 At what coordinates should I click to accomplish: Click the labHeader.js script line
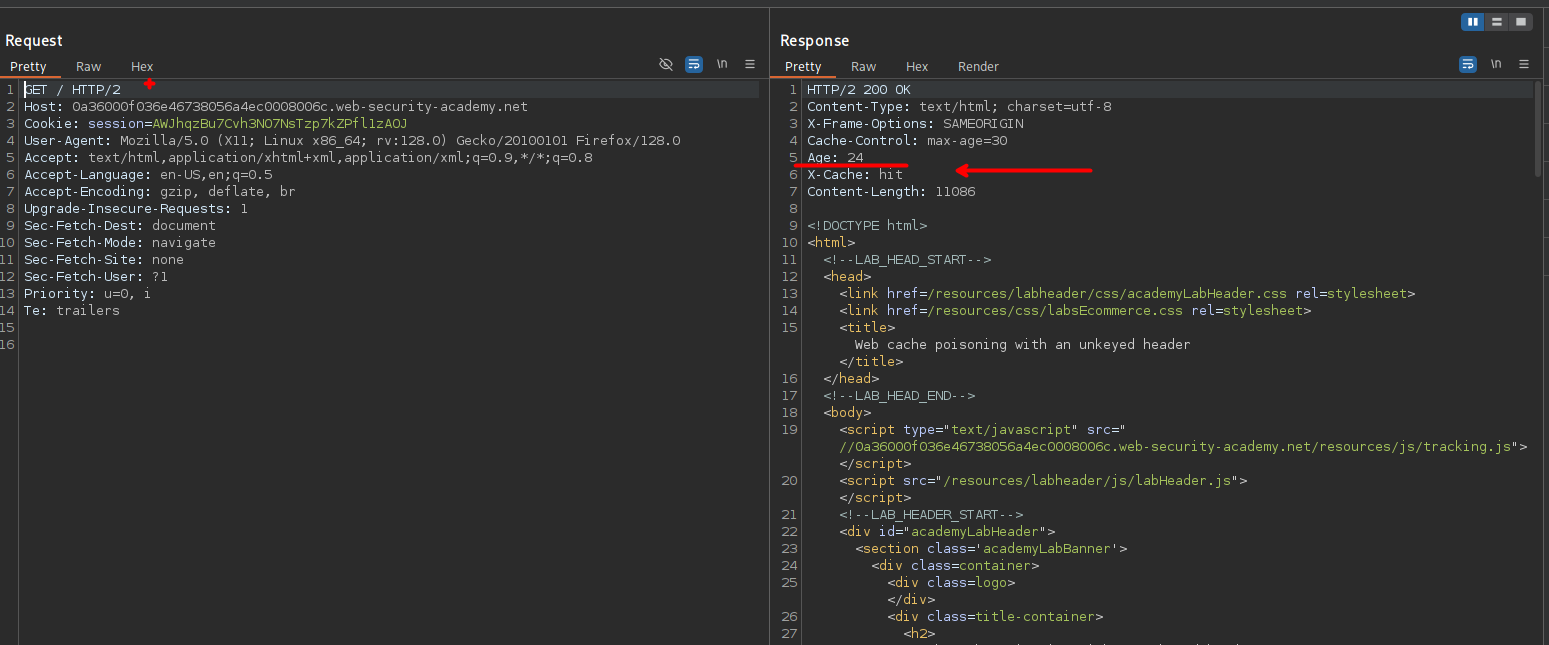[x=1043, y=481]
